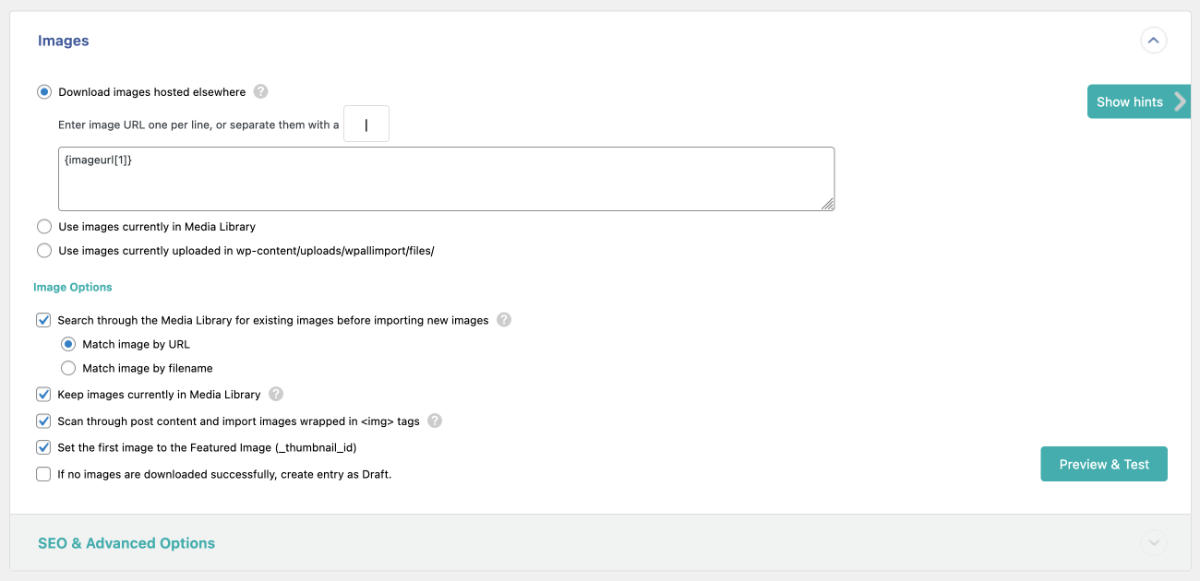Choose images uploaded in wpallimport/files folder
The width and height of the screenshot is (1200, 581).
(44, 251)
